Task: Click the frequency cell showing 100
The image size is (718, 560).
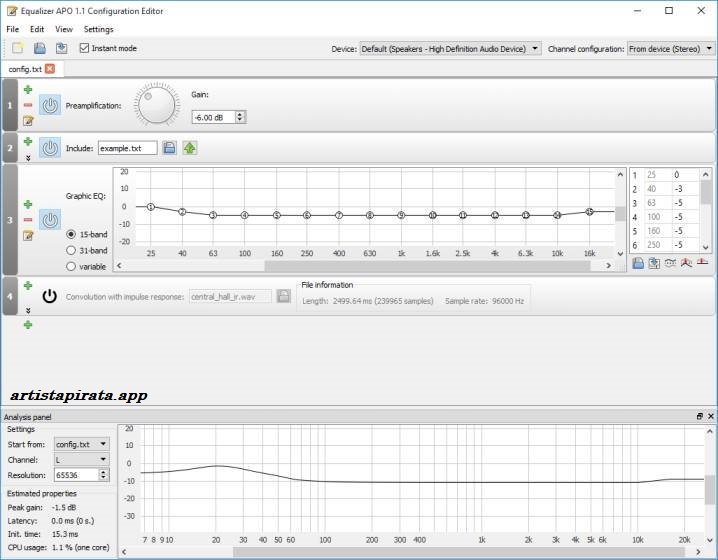Action: click(657, 217)
